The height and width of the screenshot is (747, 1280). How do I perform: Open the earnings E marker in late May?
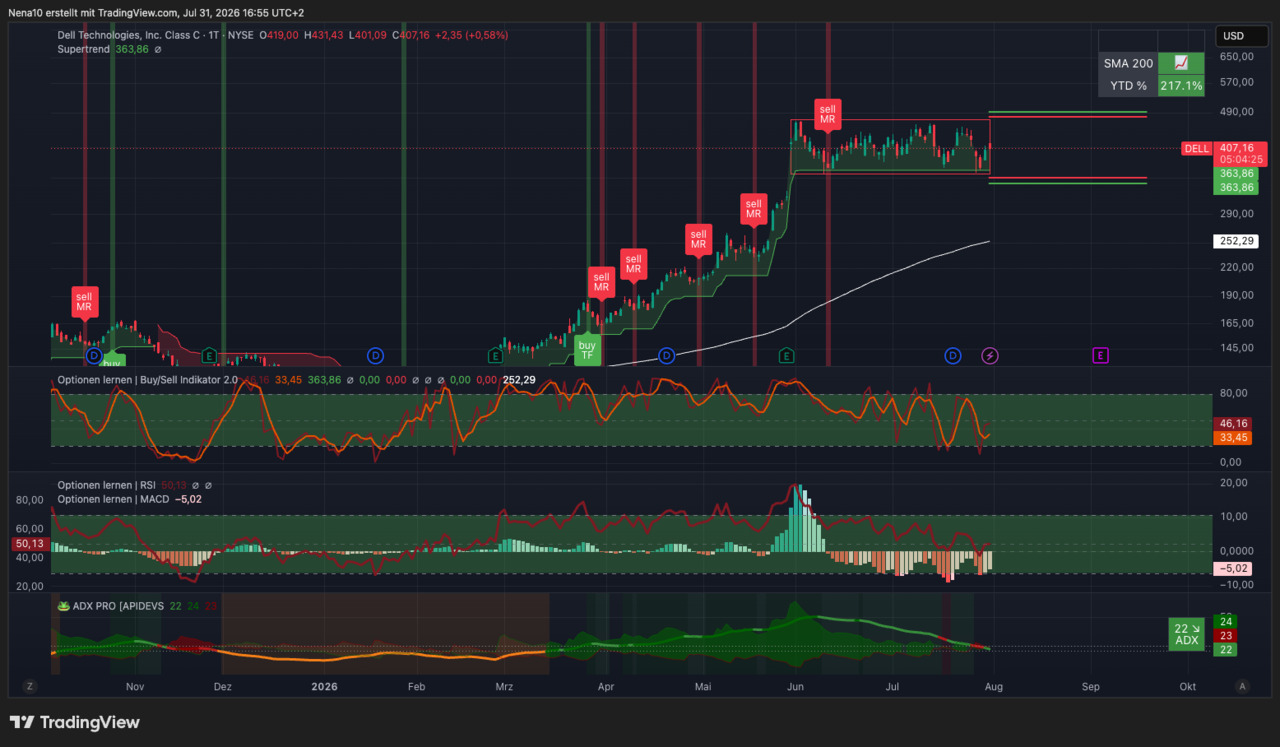click(786, 355)
